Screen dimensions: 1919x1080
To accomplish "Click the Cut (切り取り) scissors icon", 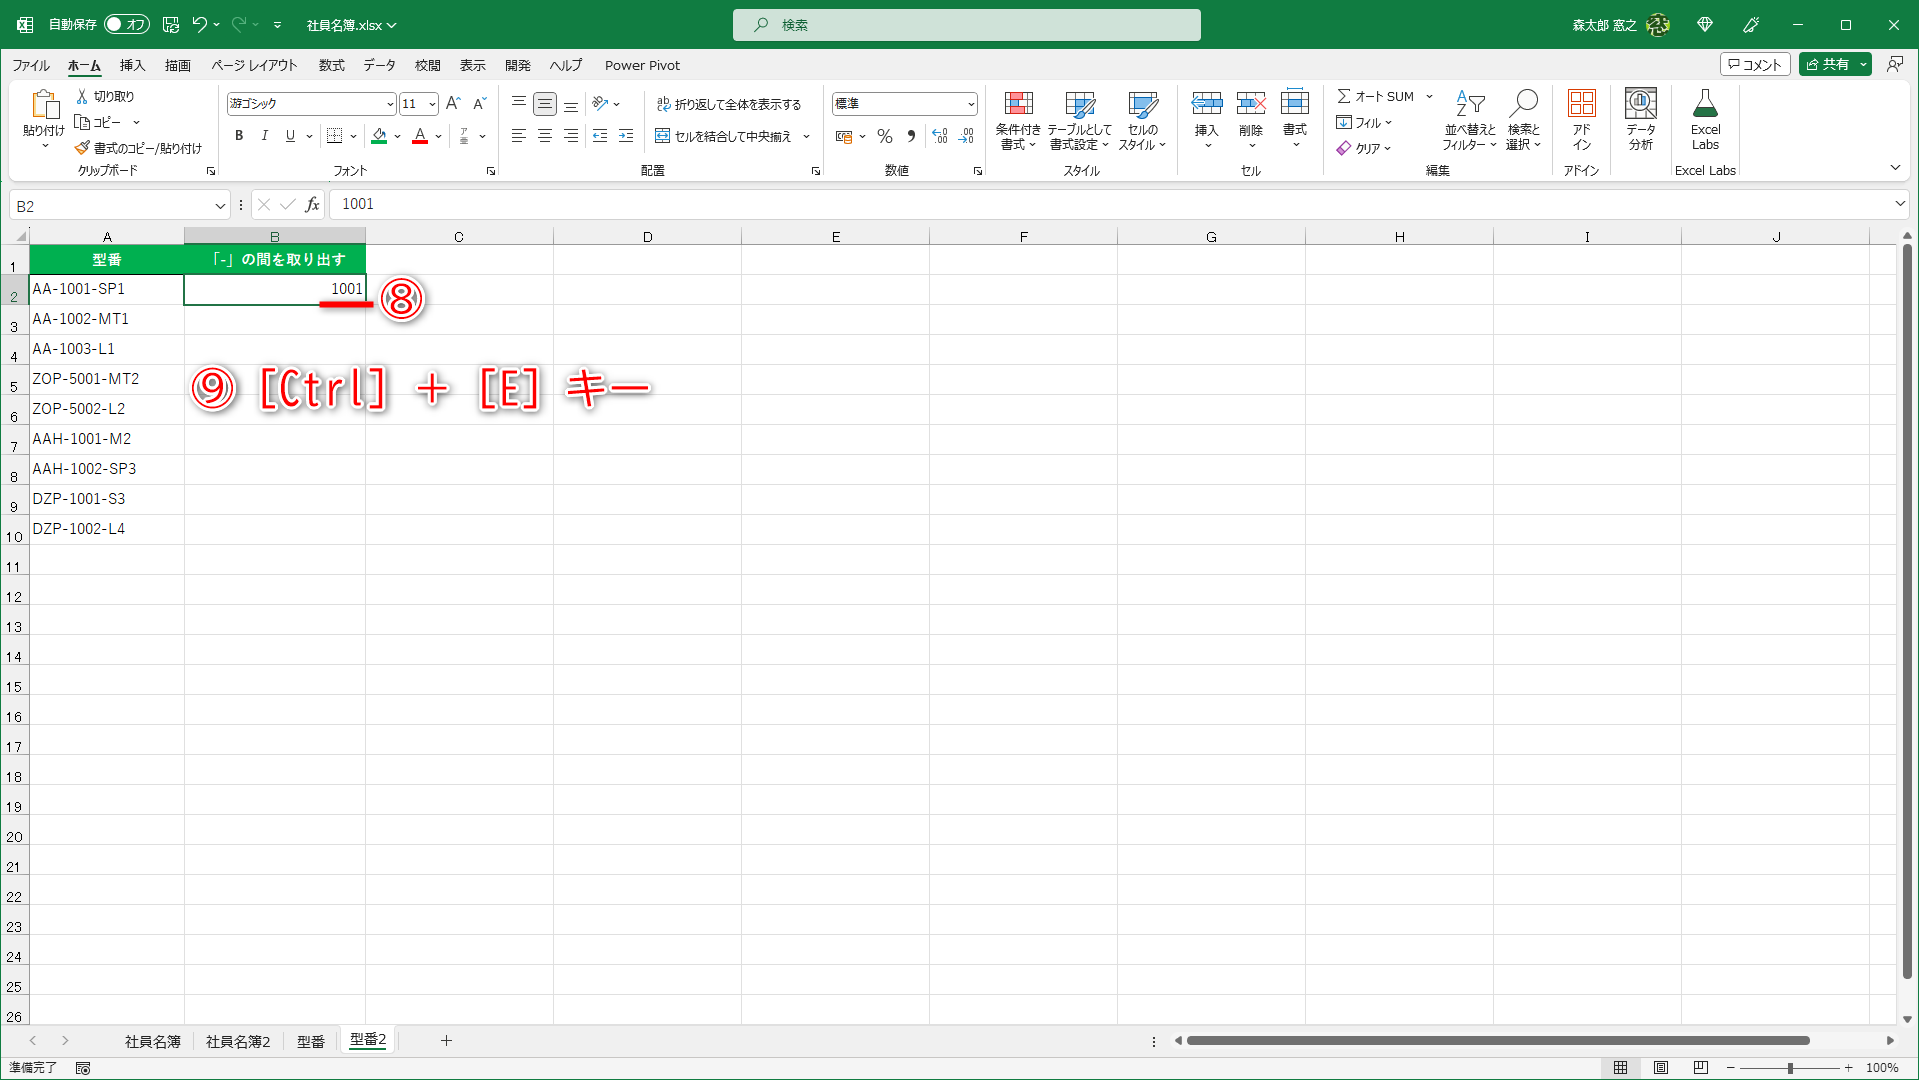I will 82,96.
